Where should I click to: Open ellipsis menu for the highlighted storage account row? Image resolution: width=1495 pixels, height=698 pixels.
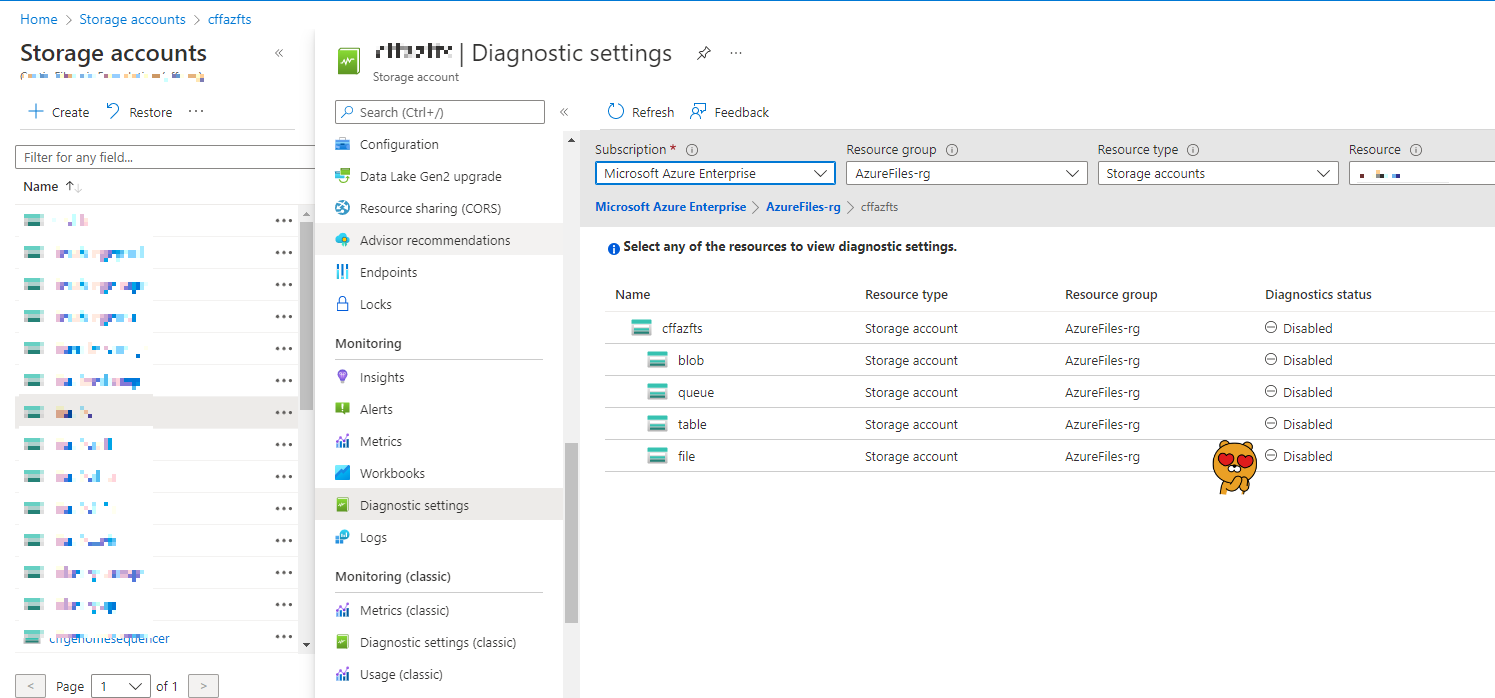[x=284, y=413]
